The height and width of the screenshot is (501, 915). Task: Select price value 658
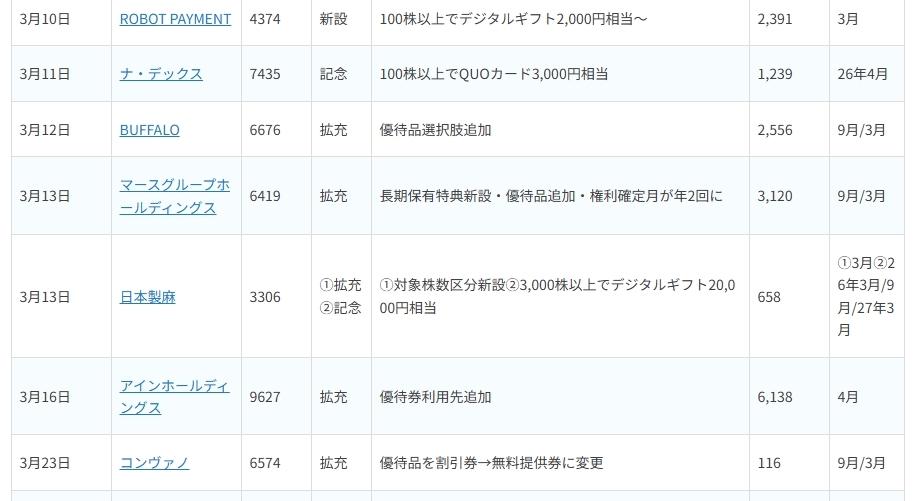click(x=769, y=297)
